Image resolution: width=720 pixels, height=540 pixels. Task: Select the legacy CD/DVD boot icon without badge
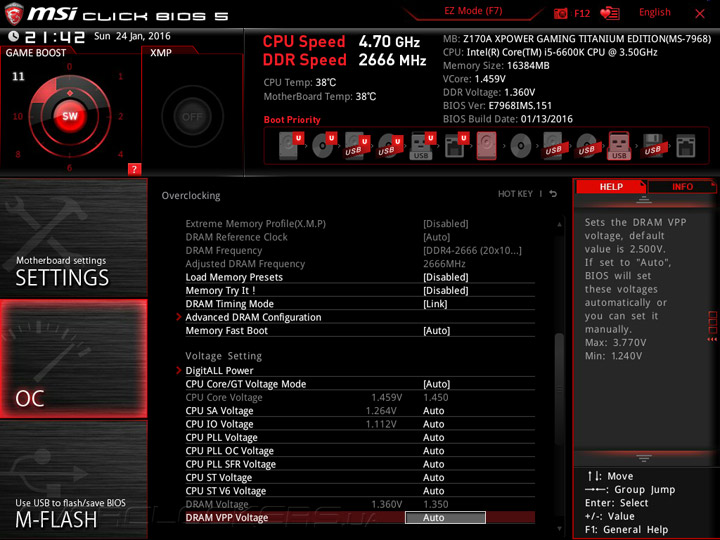click(x=521, y=146)
